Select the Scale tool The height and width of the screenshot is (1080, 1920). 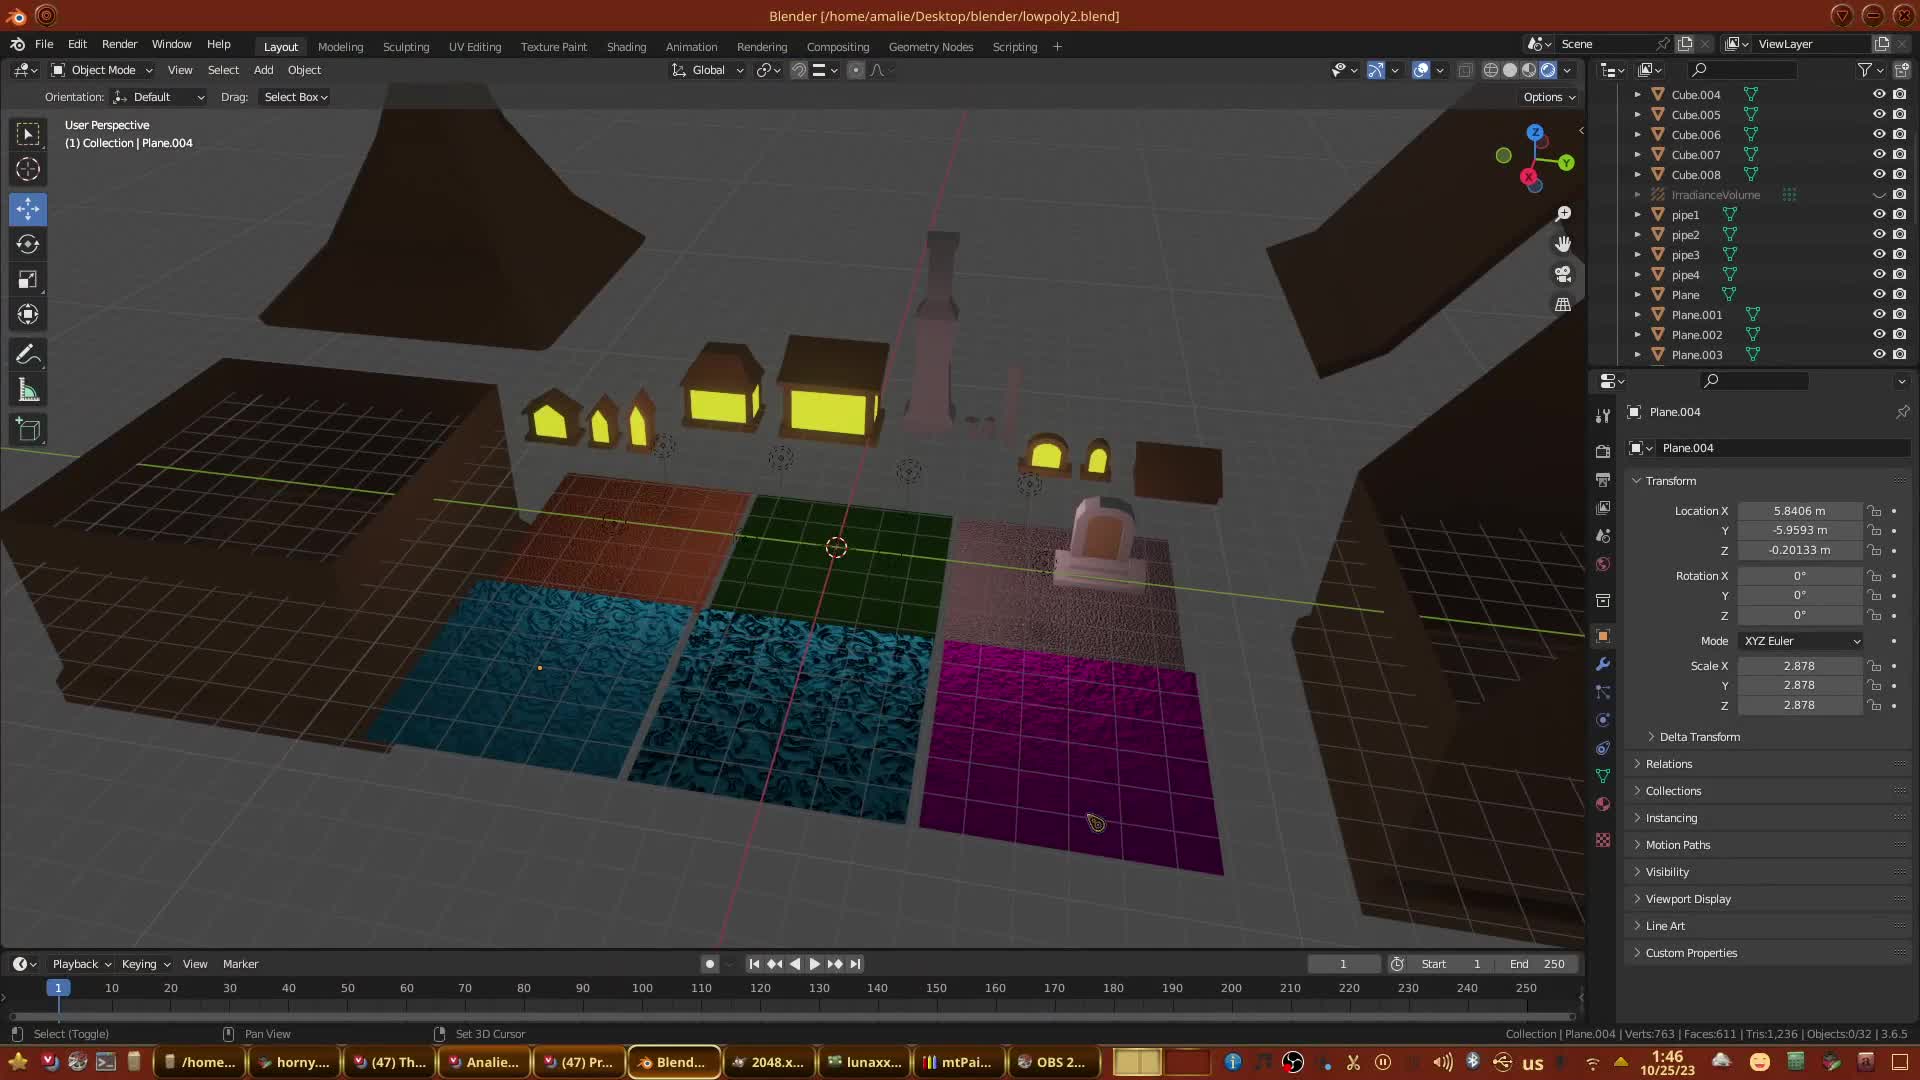click(28, 280)
